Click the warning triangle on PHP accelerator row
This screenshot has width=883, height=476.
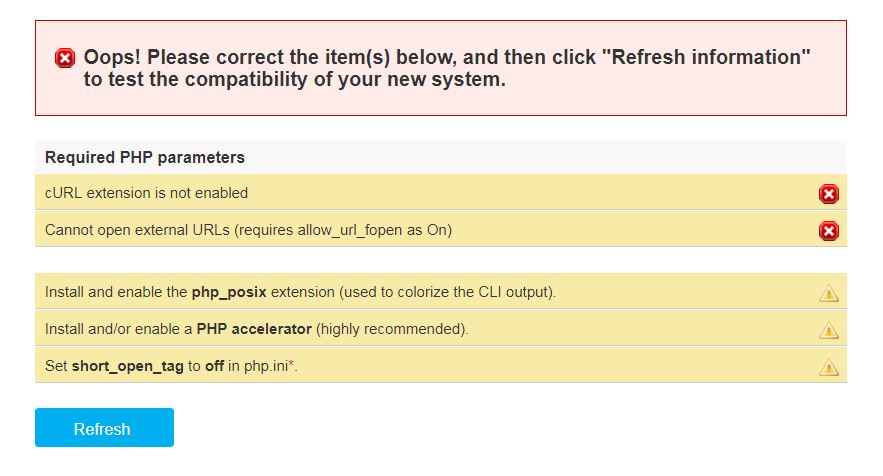click(829, 330)
